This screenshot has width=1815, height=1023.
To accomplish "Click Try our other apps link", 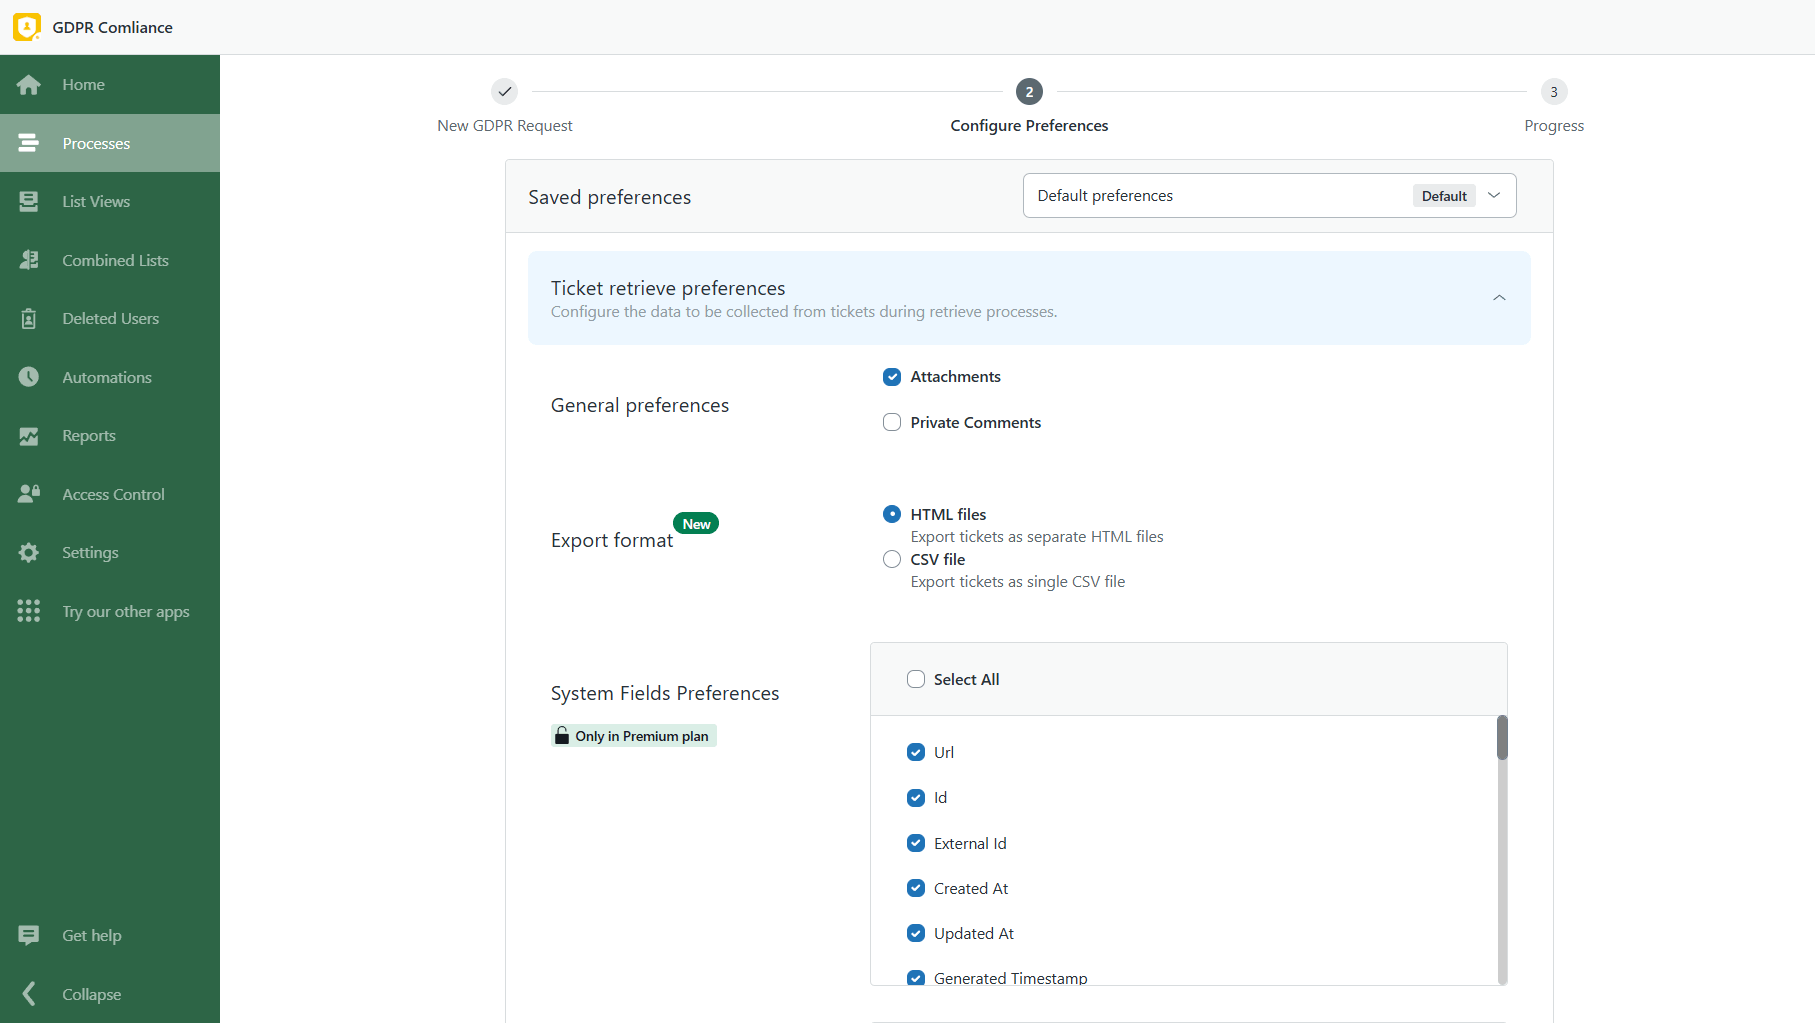I will pos(110,611).
